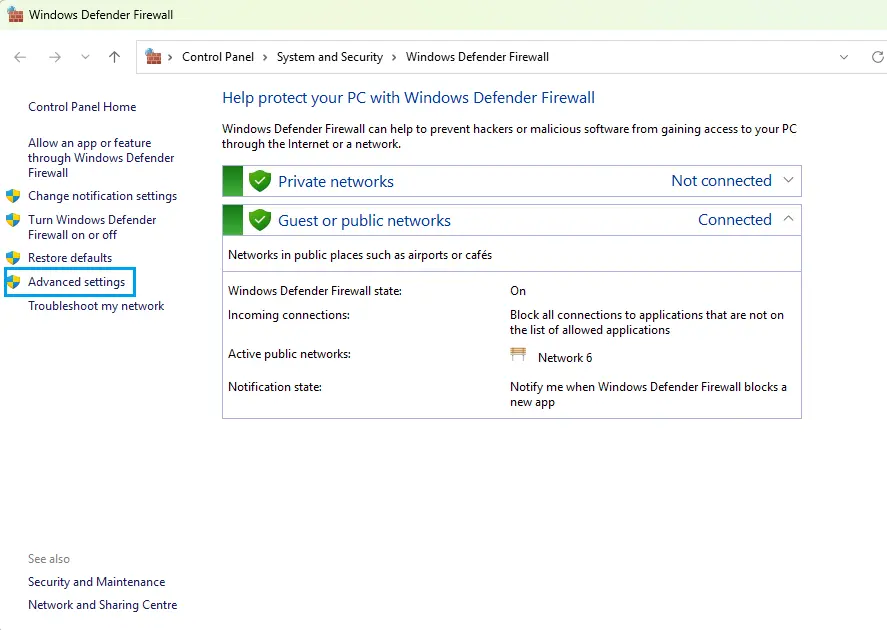Open Allow an app or feature link
The image size is (887, 630).
[x=101, y=158]
